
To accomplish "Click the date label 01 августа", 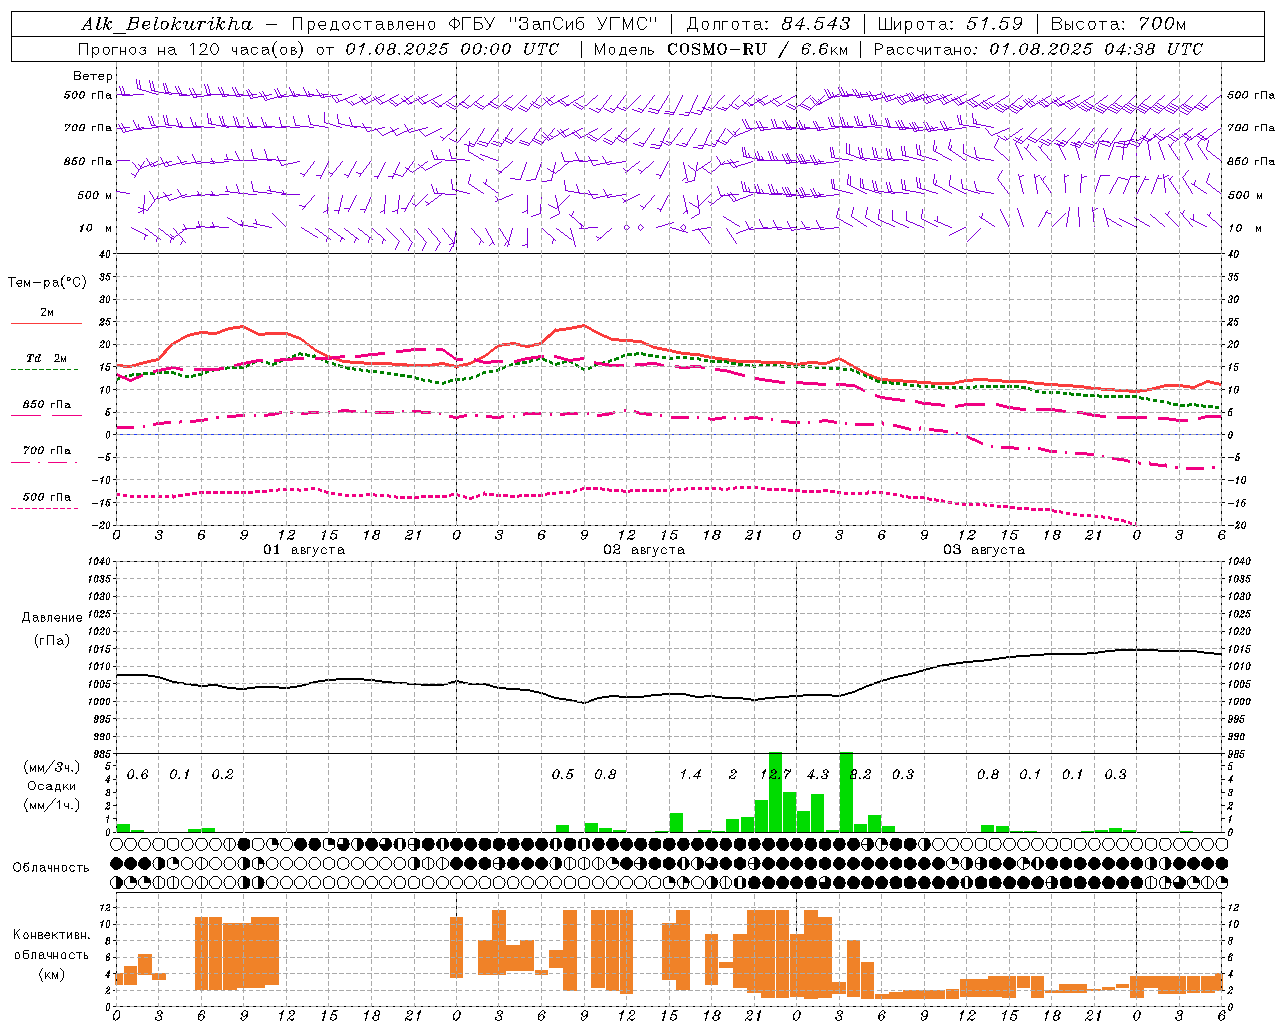I will [304, 550].
